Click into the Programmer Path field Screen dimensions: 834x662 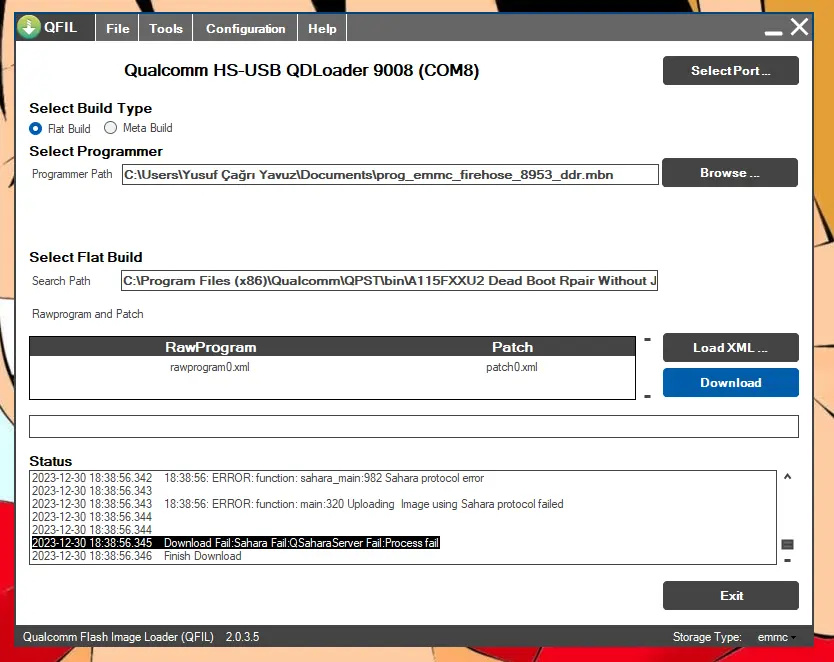[x=390, y=174]
